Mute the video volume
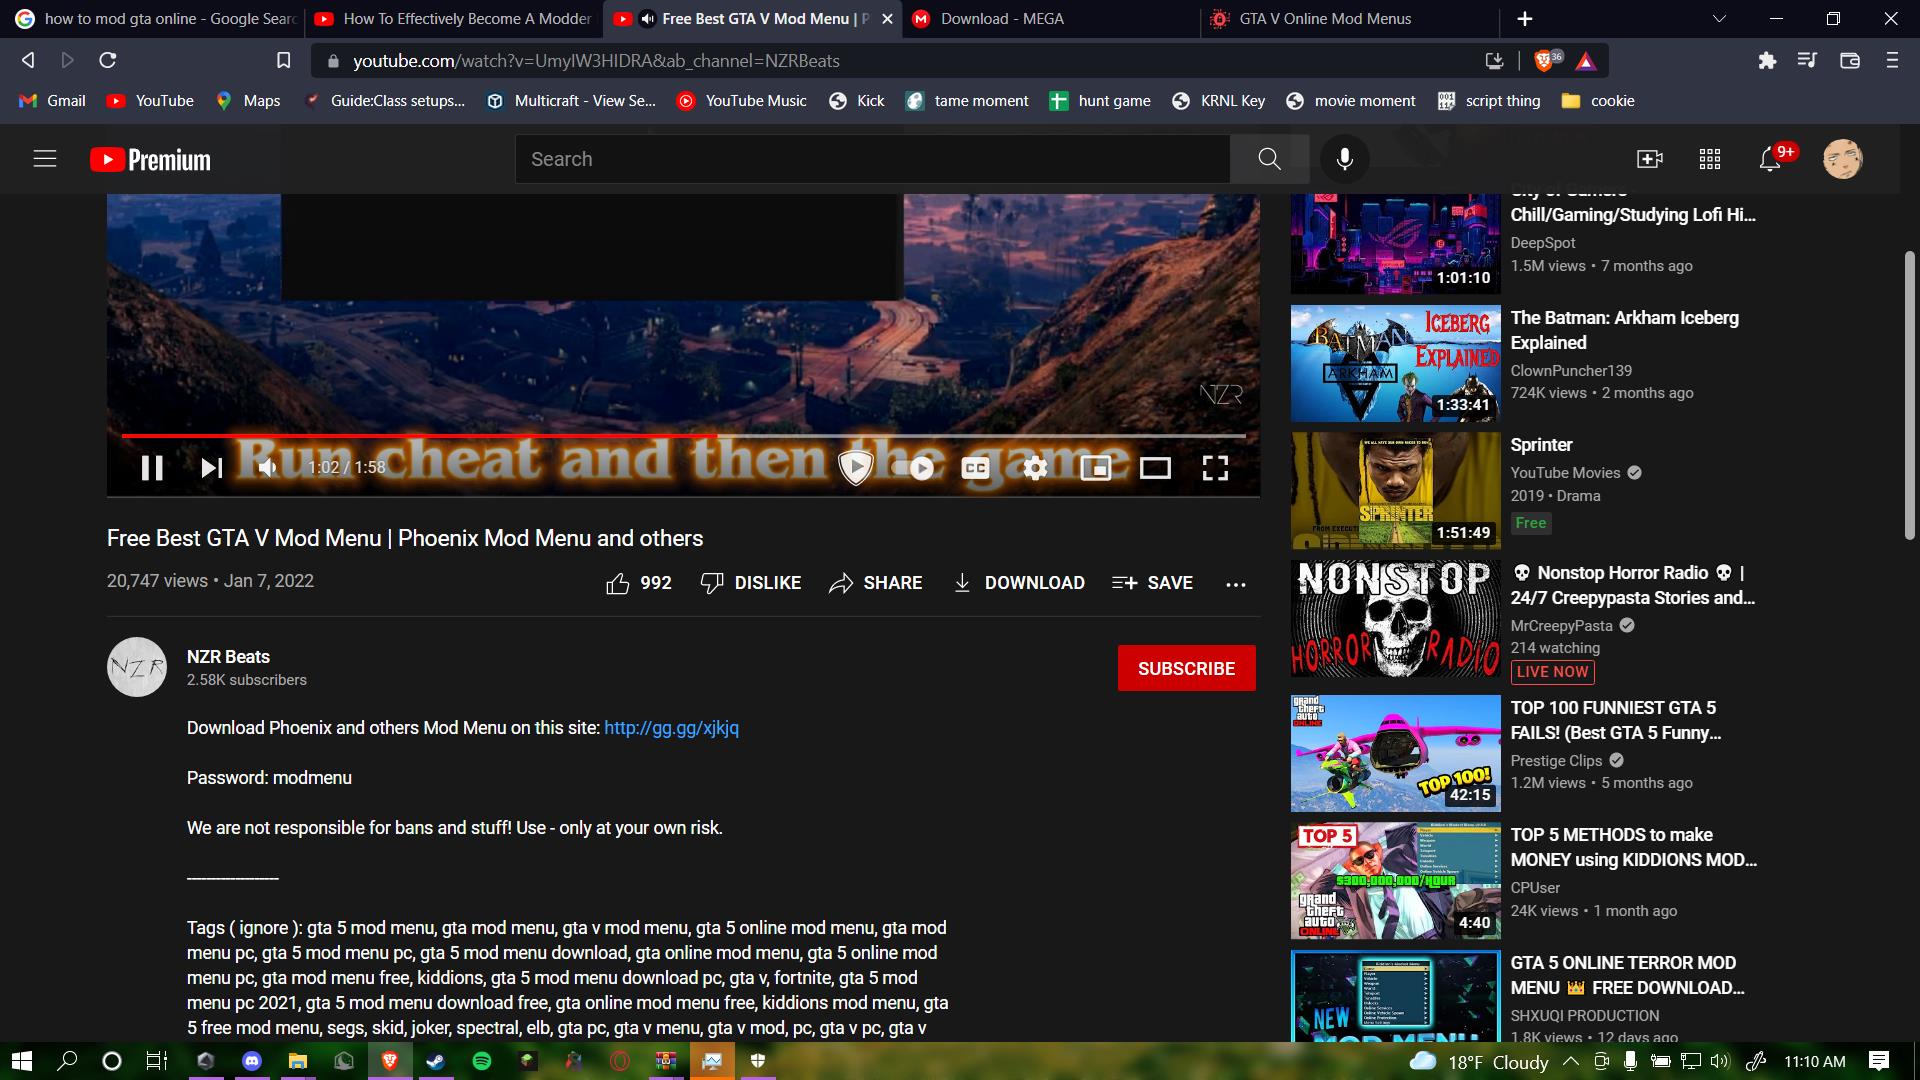 [267, 468]
